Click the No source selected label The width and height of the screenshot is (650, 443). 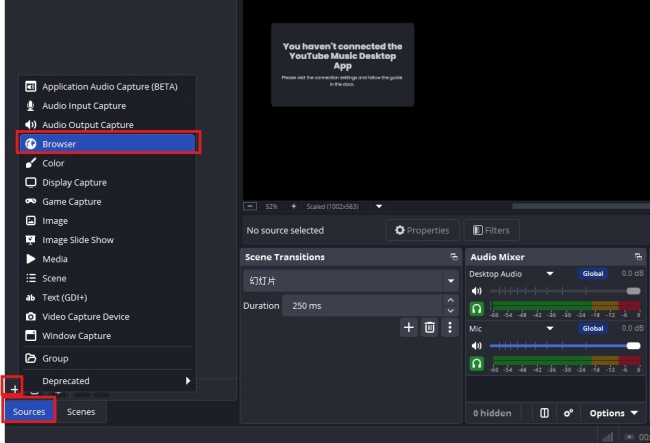tap(285, 230)
